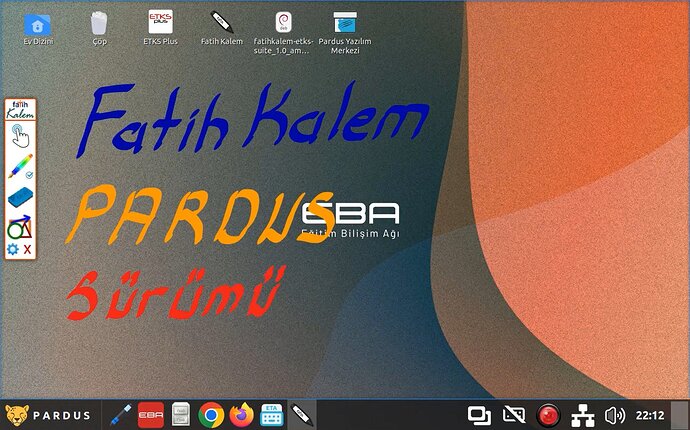Open the EBA launcher in taskbar
Screen dimensions: 690x430
click(x=150, y=415)
